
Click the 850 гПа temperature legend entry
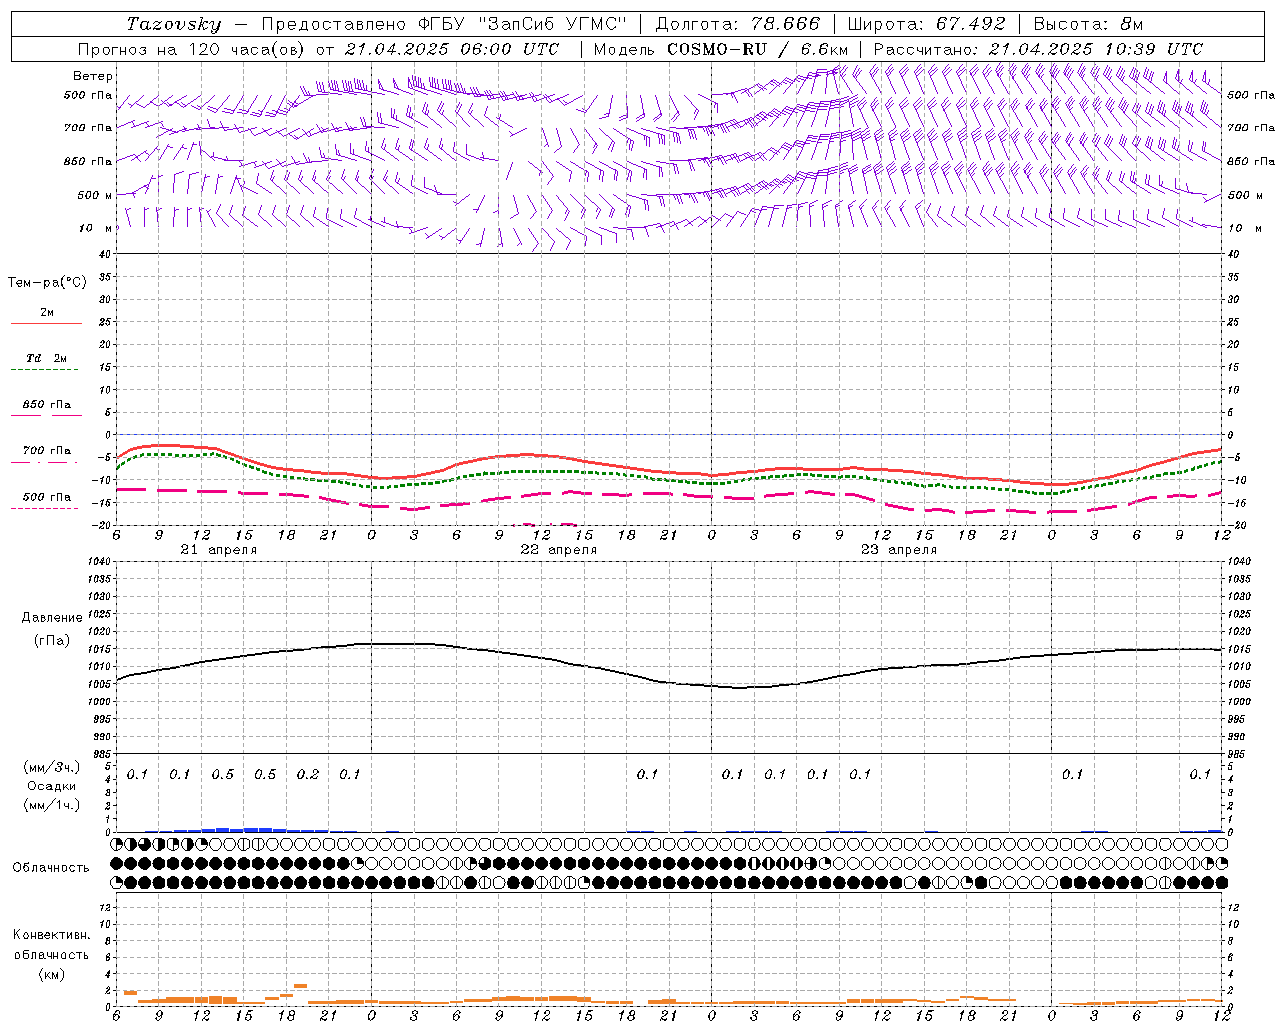point(46,405)
